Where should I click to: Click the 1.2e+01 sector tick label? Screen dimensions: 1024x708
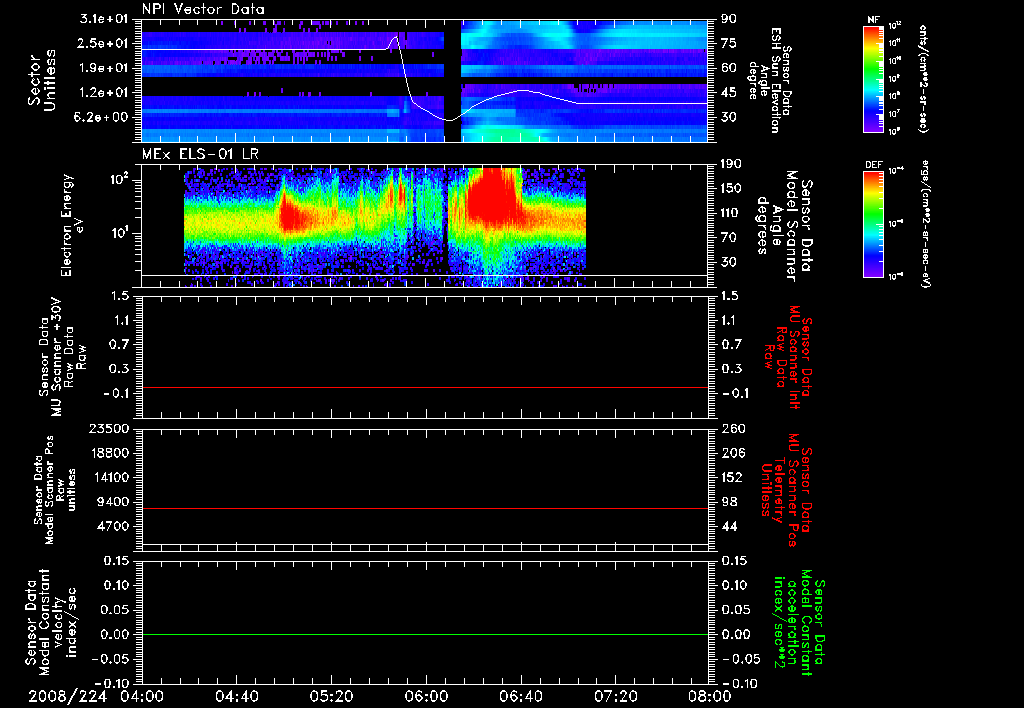pyautogui.click(x=104, y=93)
